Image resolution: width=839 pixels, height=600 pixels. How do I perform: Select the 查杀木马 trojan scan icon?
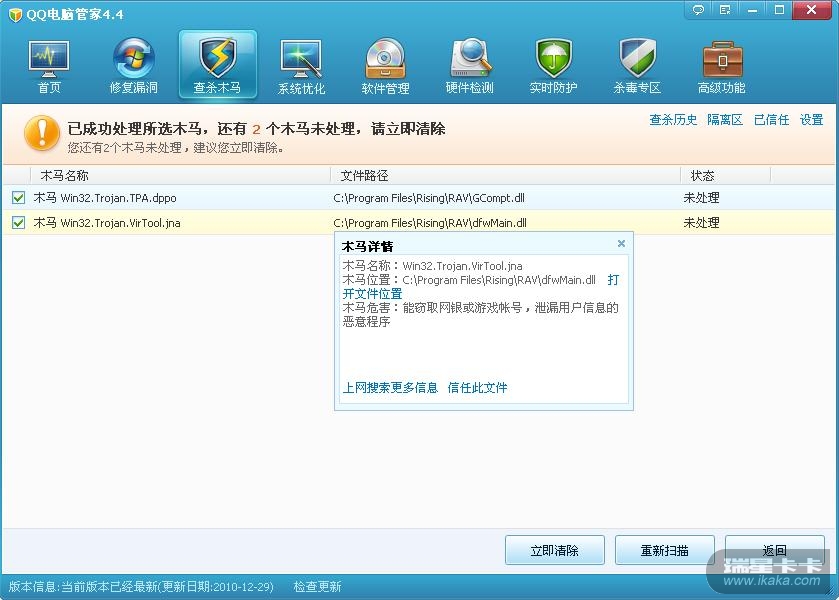pos(217,65)
